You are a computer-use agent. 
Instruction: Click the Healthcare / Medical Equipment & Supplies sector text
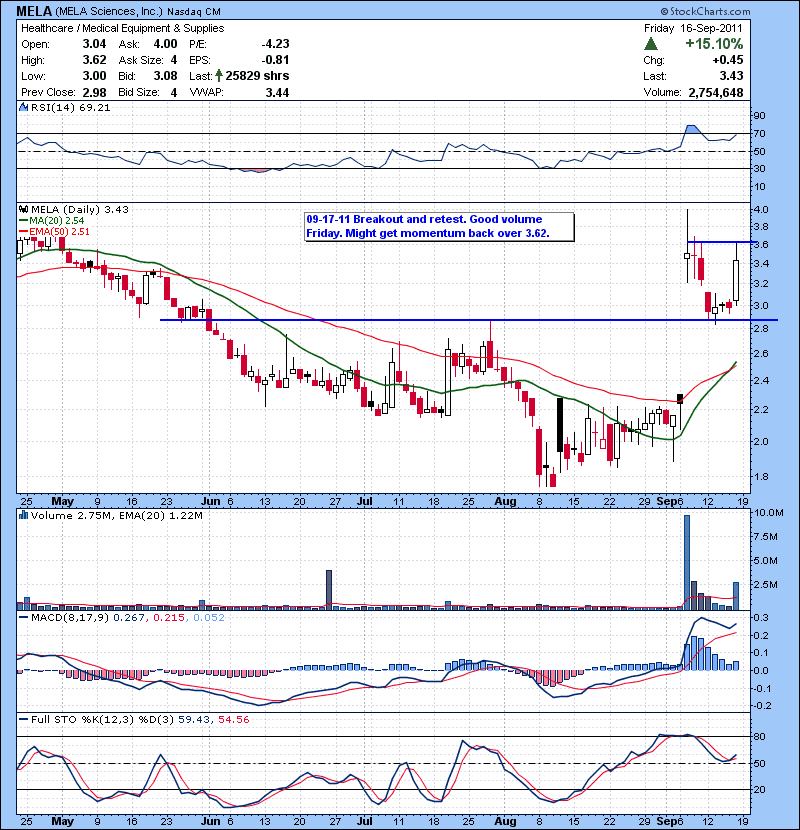click(122, 28)
